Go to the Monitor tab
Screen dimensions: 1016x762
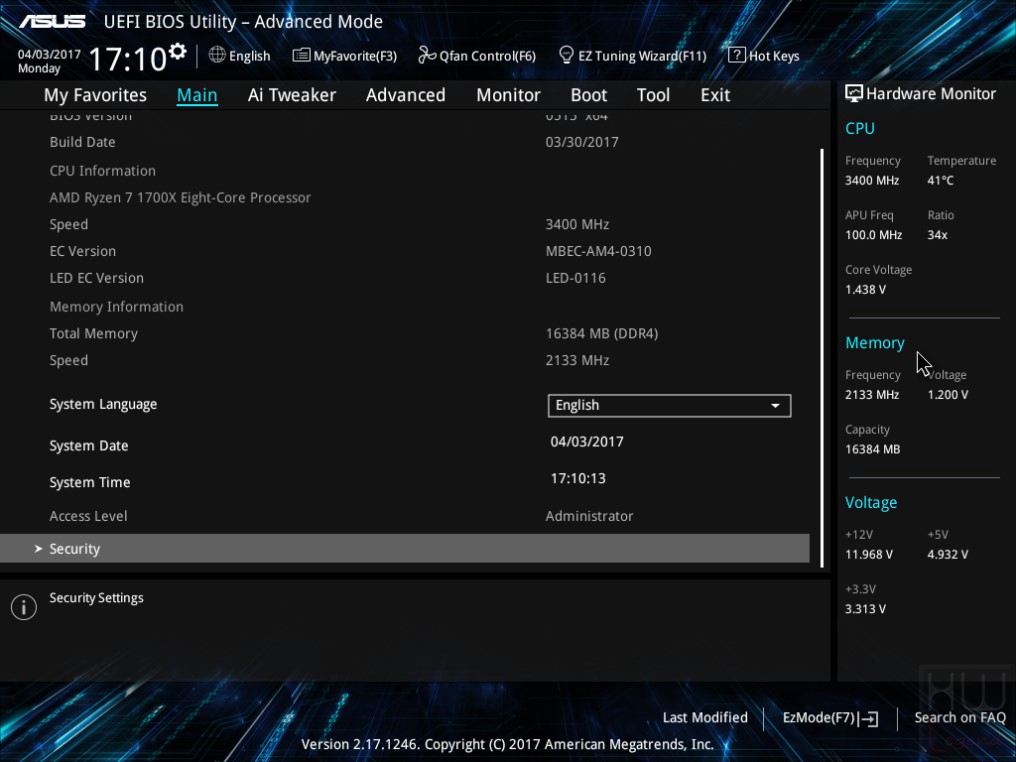pyautogui.click(x=508, y=95)
